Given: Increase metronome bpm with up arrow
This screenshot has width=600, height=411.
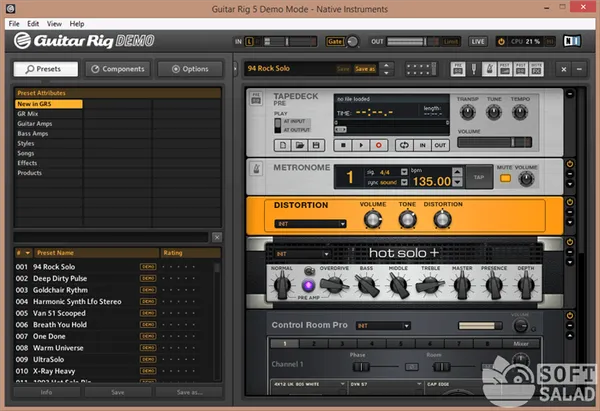Looking at the screenshot, I should (x=457, y=172).
